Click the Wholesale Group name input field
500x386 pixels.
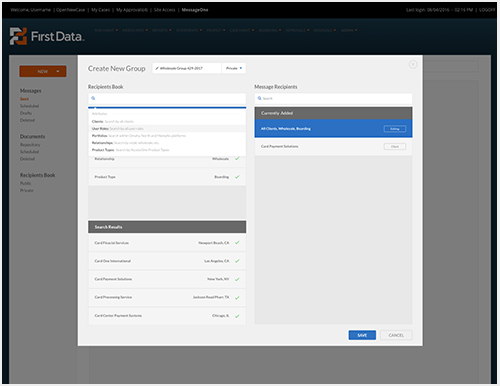[x=187, y=68]
